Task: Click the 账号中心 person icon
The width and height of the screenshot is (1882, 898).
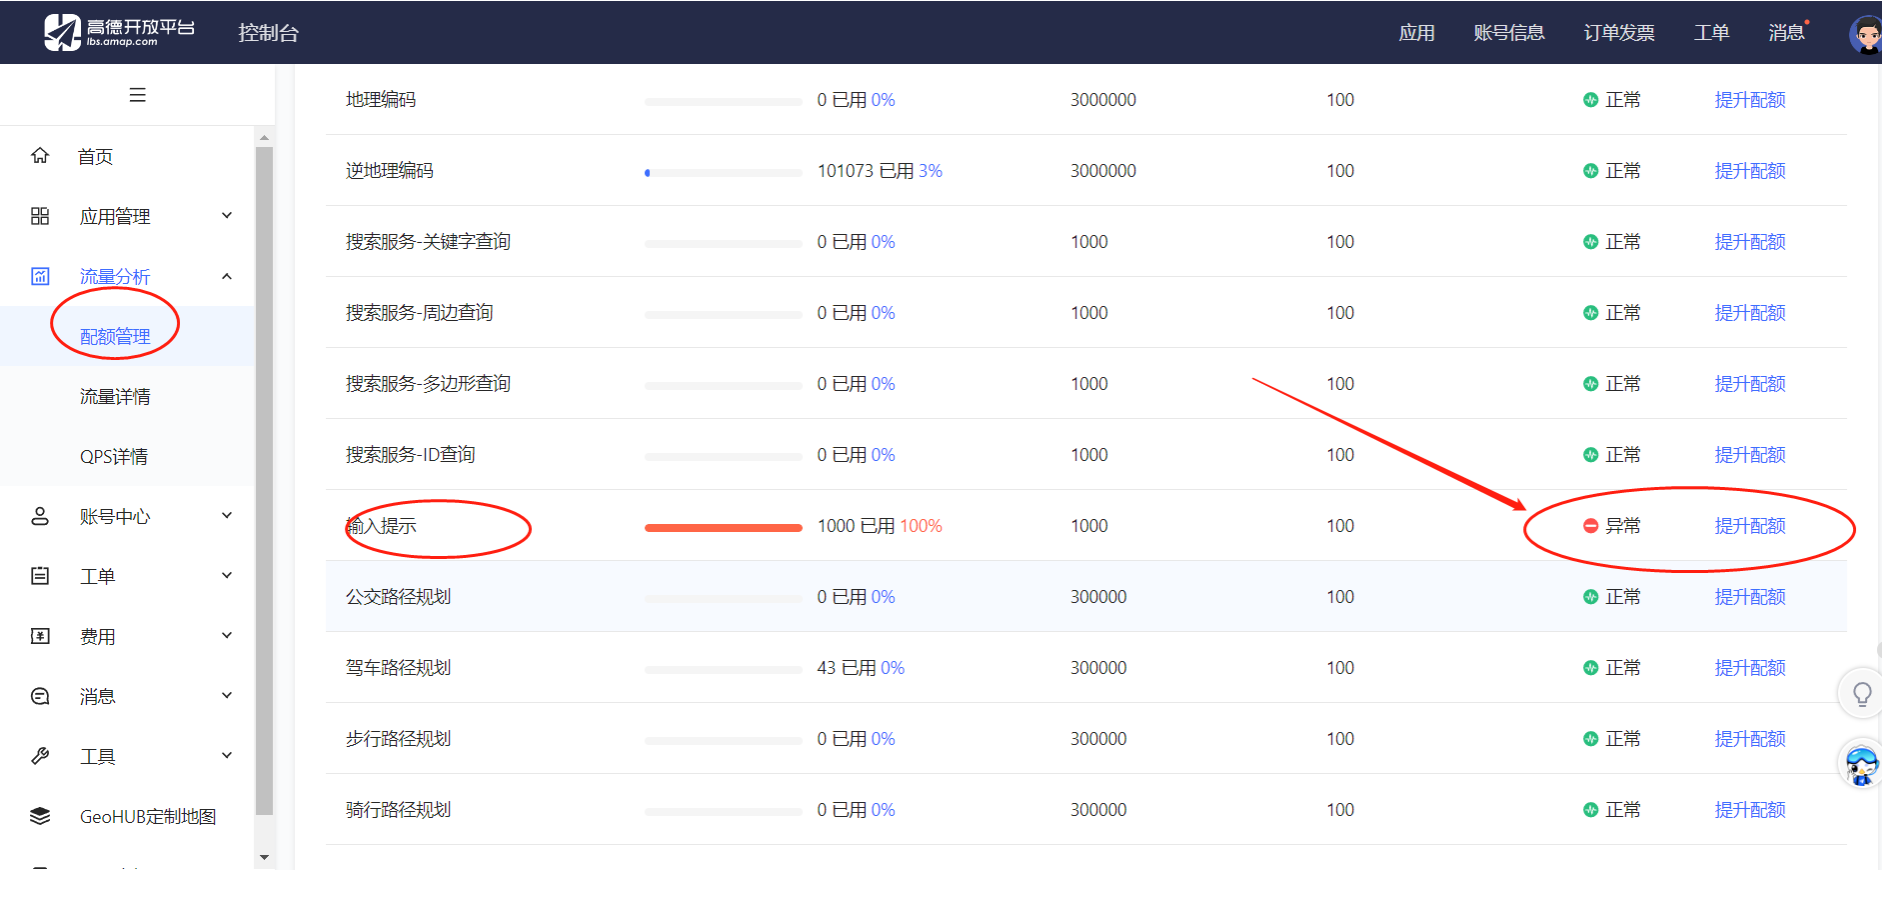Action: pos(40,516)
